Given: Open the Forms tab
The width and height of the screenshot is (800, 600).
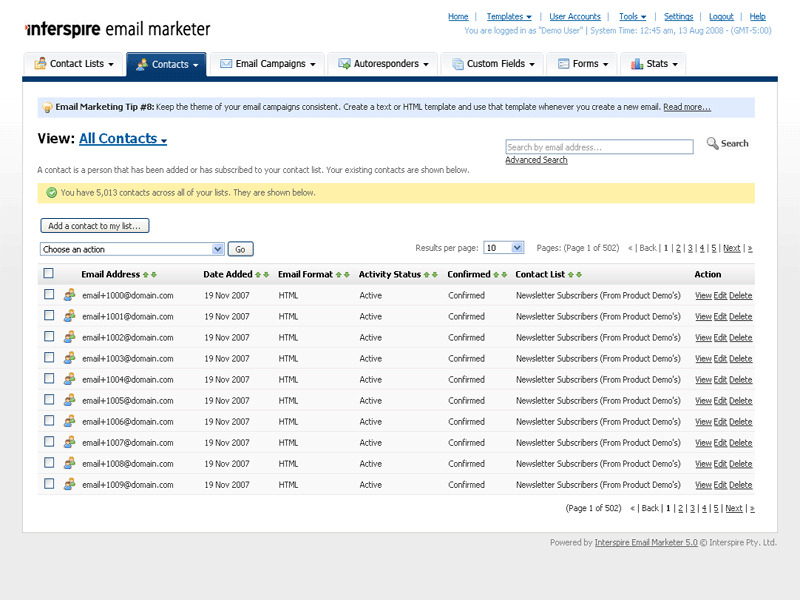Looking at the screenshot, I should [x=585, y=64].
